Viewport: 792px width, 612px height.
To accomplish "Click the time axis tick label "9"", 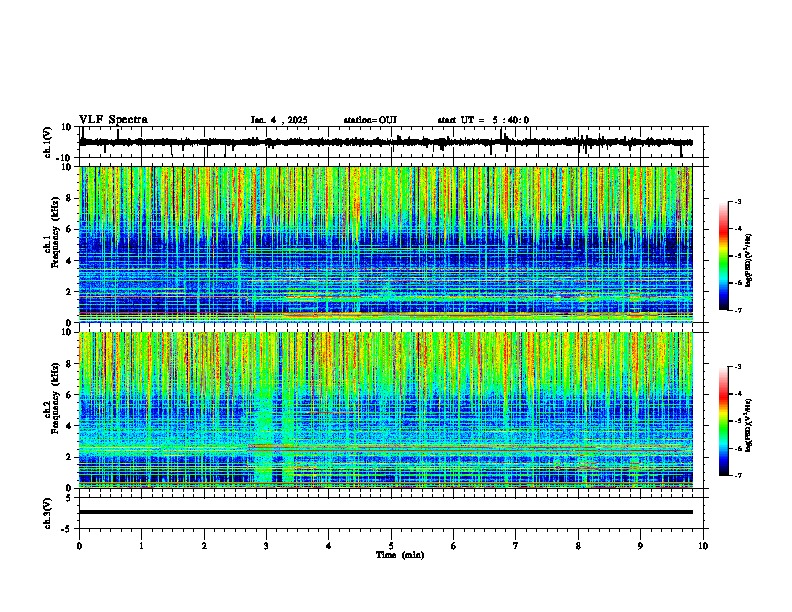I will 640,545.
